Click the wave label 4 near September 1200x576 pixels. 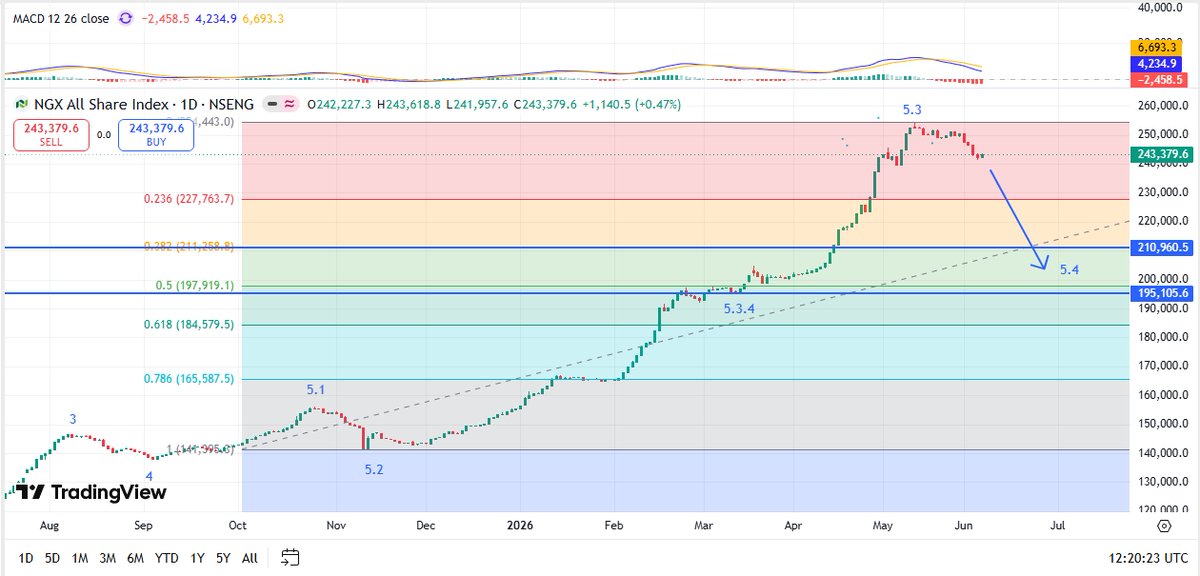(x=149, y=475)
